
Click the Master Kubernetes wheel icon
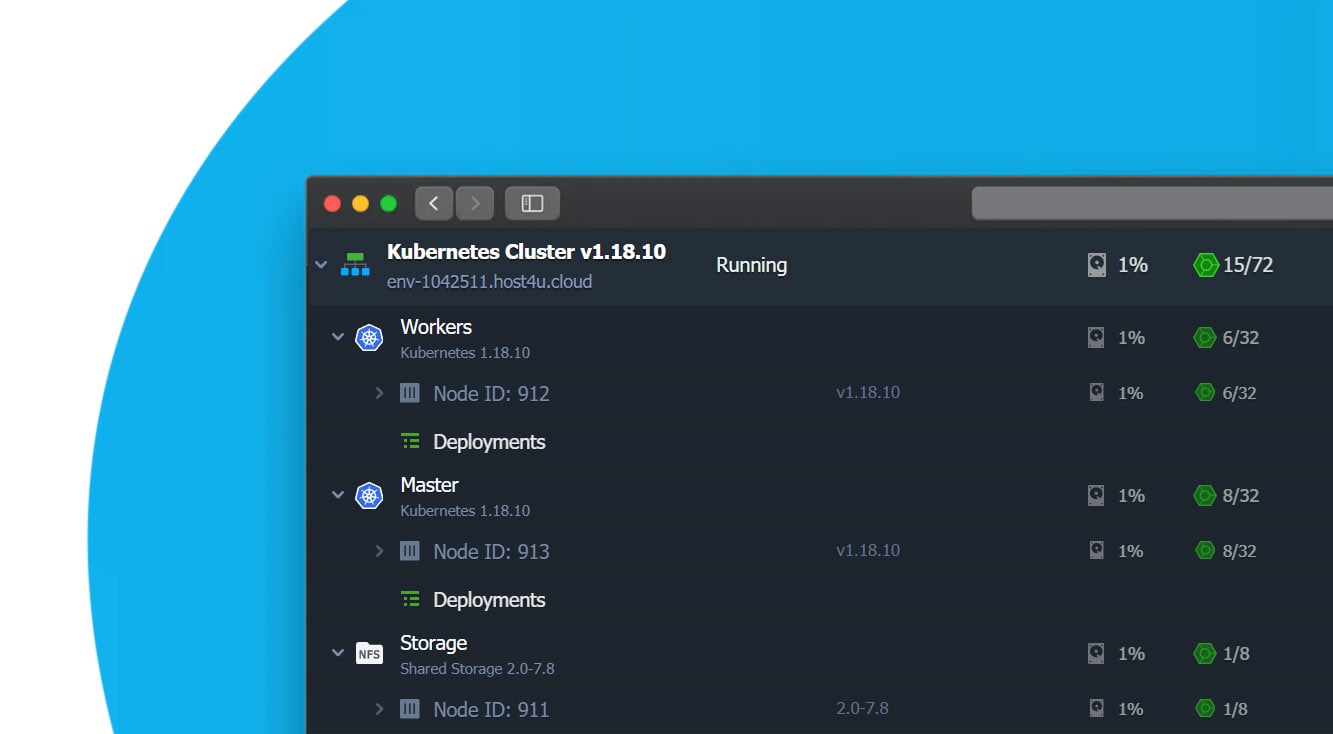point(369,496)
